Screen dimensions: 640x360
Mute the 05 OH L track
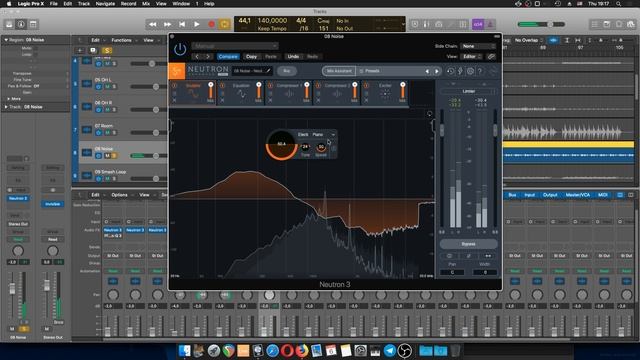click(107, 87)
